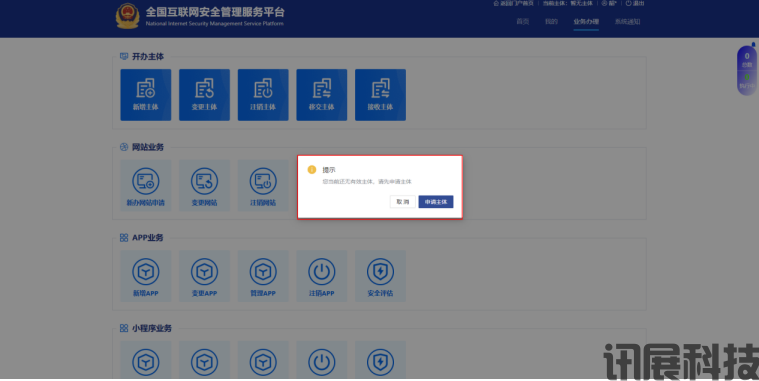Click 取消 in the prompt dialog

click(403, 202)
